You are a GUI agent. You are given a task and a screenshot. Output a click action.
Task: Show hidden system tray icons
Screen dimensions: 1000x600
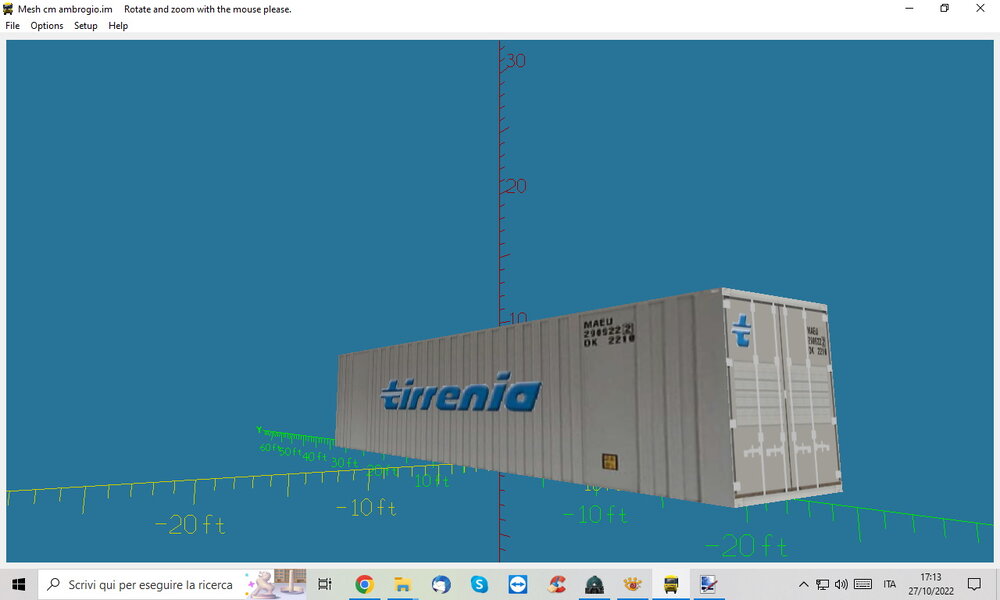click(804, 584)
